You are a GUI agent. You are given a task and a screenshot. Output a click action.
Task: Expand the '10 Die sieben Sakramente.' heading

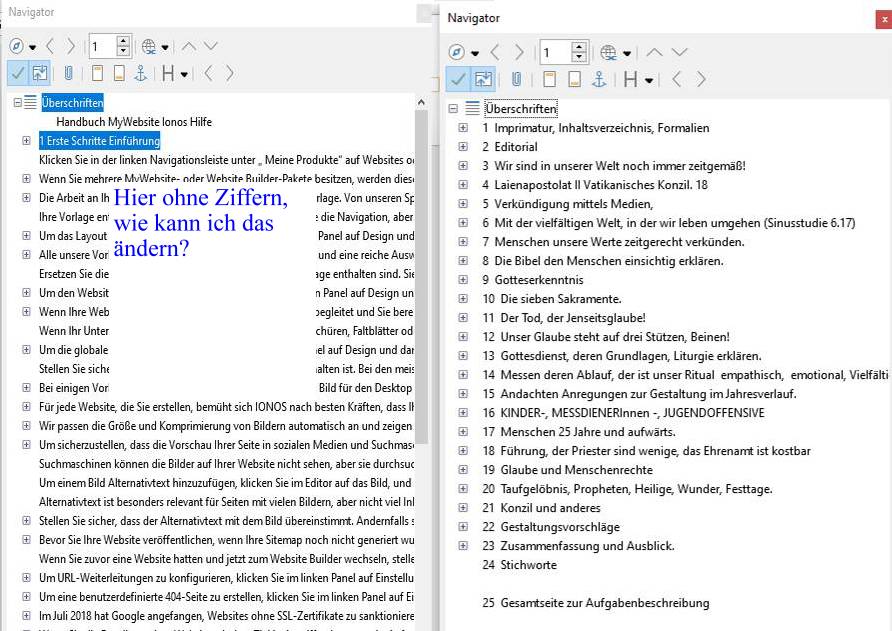[462, 299]
